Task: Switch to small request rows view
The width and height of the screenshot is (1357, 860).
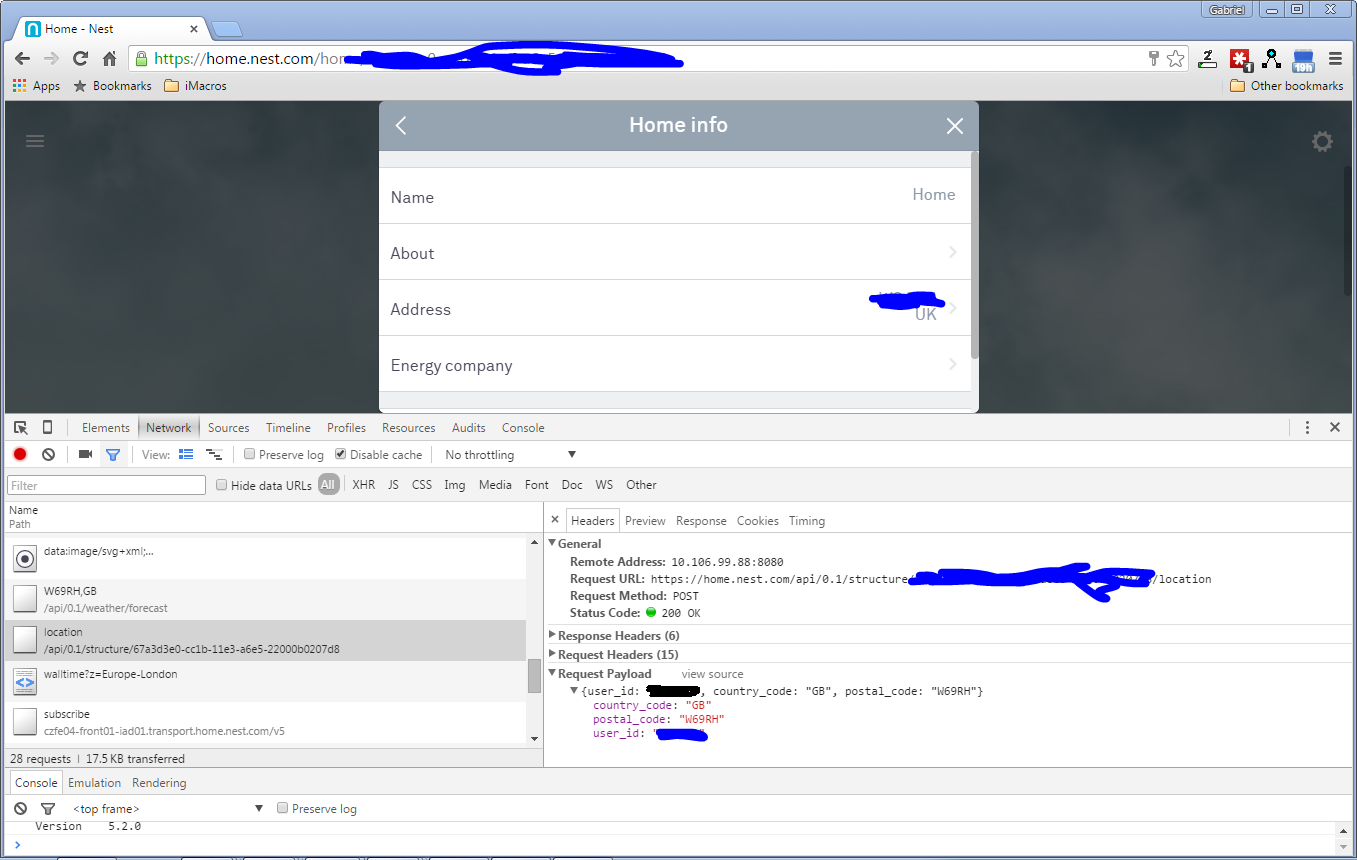Action: click(x=213, y=455)
